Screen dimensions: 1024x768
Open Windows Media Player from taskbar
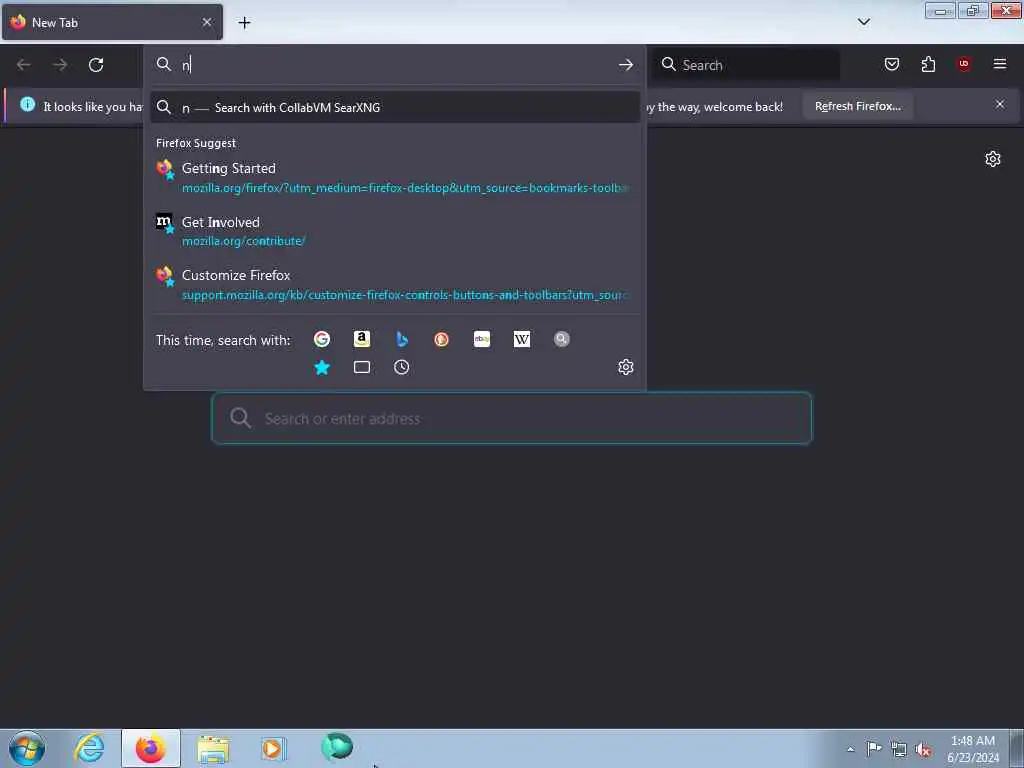tap(274, 748)
